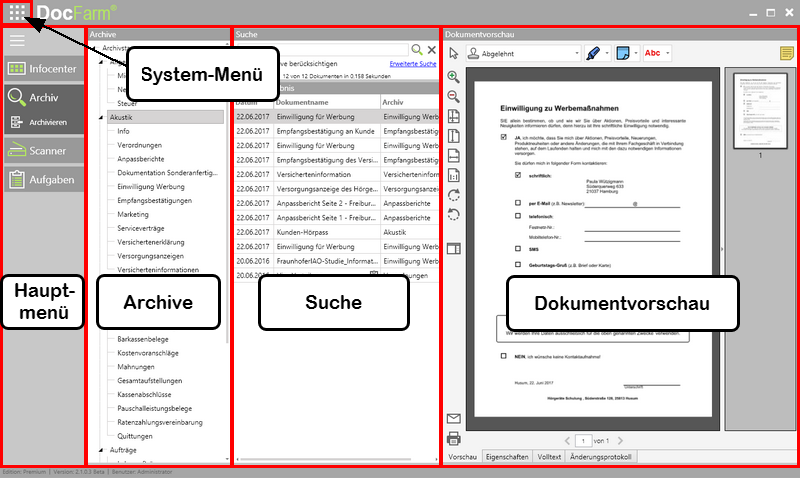The height and width of the screenshot is (478, 800).
Task: Click the print icon below the preview
Action: (x=453, y=438)
